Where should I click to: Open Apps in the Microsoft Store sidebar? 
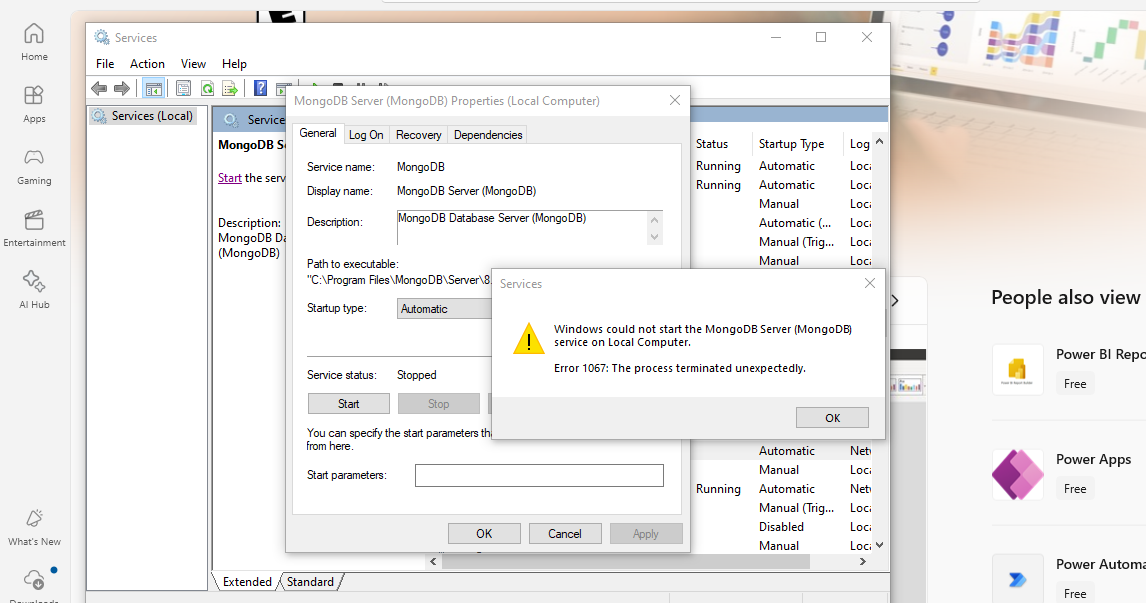(x=34, y=105)
